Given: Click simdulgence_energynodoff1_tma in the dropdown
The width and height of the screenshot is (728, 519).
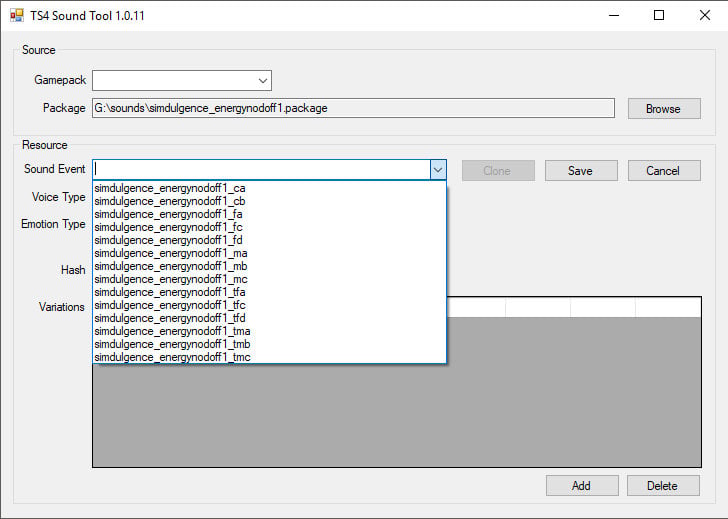Looking at the screenshot, I should pyautogui.click(x=269, y=331).
